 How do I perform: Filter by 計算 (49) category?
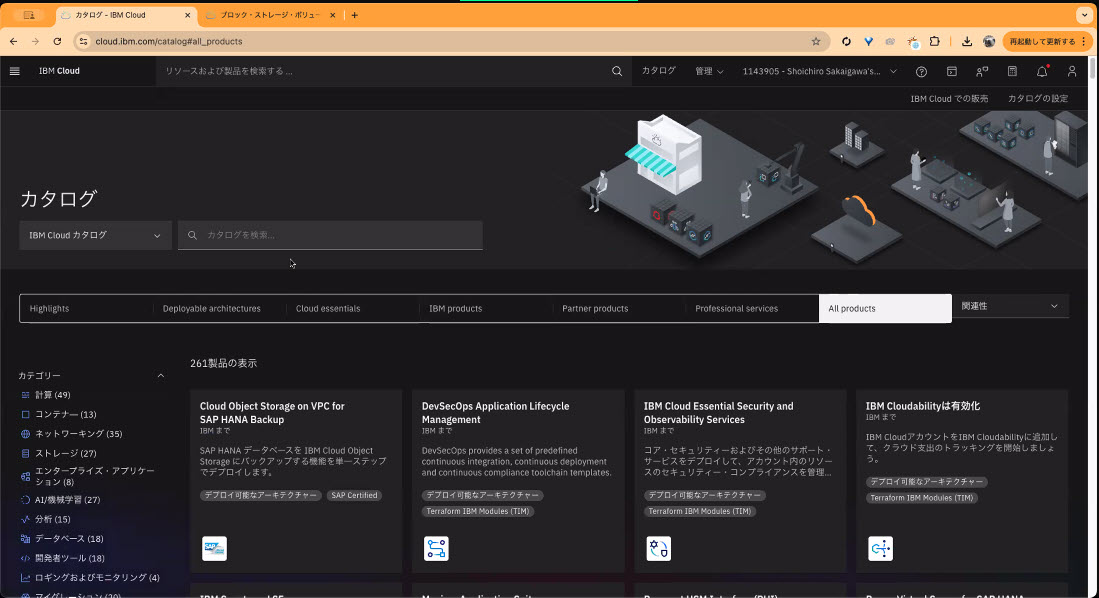[x=53, y=395]
